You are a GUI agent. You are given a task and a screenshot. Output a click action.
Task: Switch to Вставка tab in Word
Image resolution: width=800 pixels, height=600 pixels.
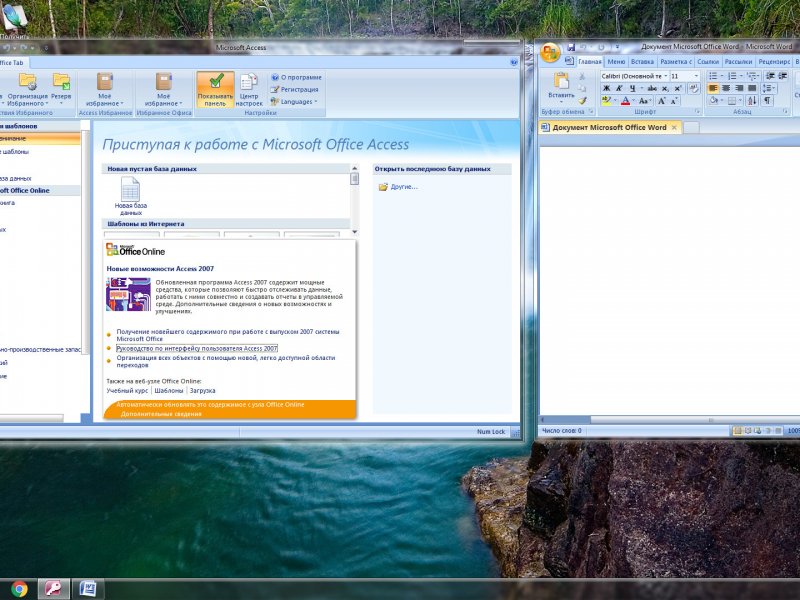642,62
